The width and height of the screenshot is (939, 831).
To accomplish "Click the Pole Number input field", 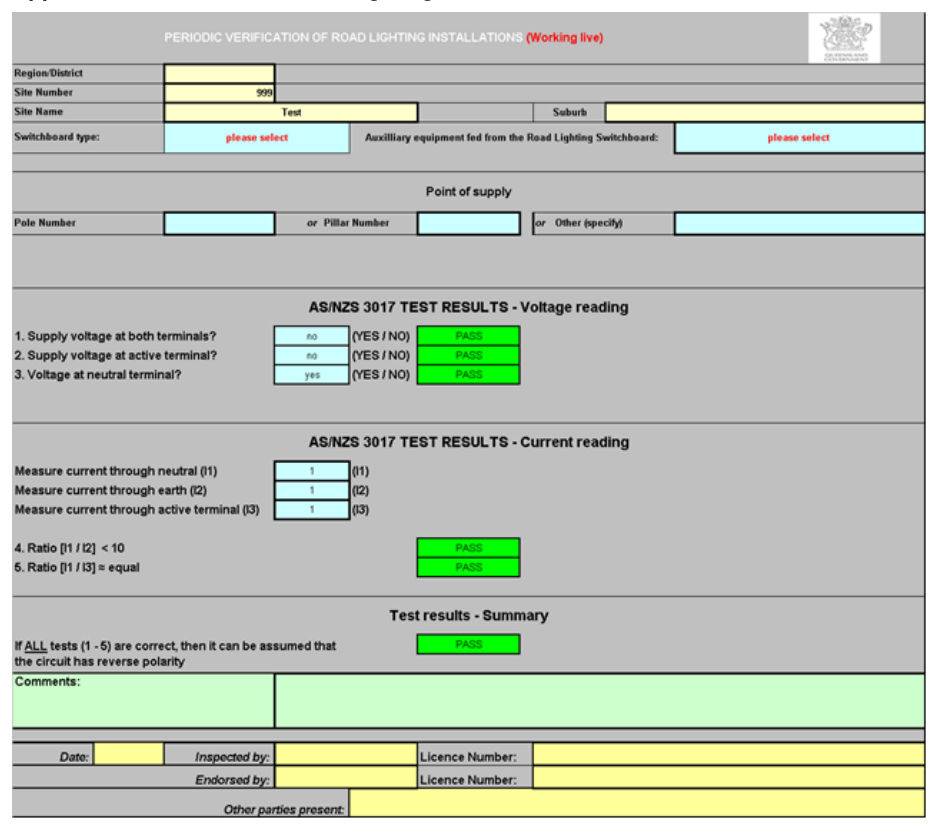I will point(219,223).
